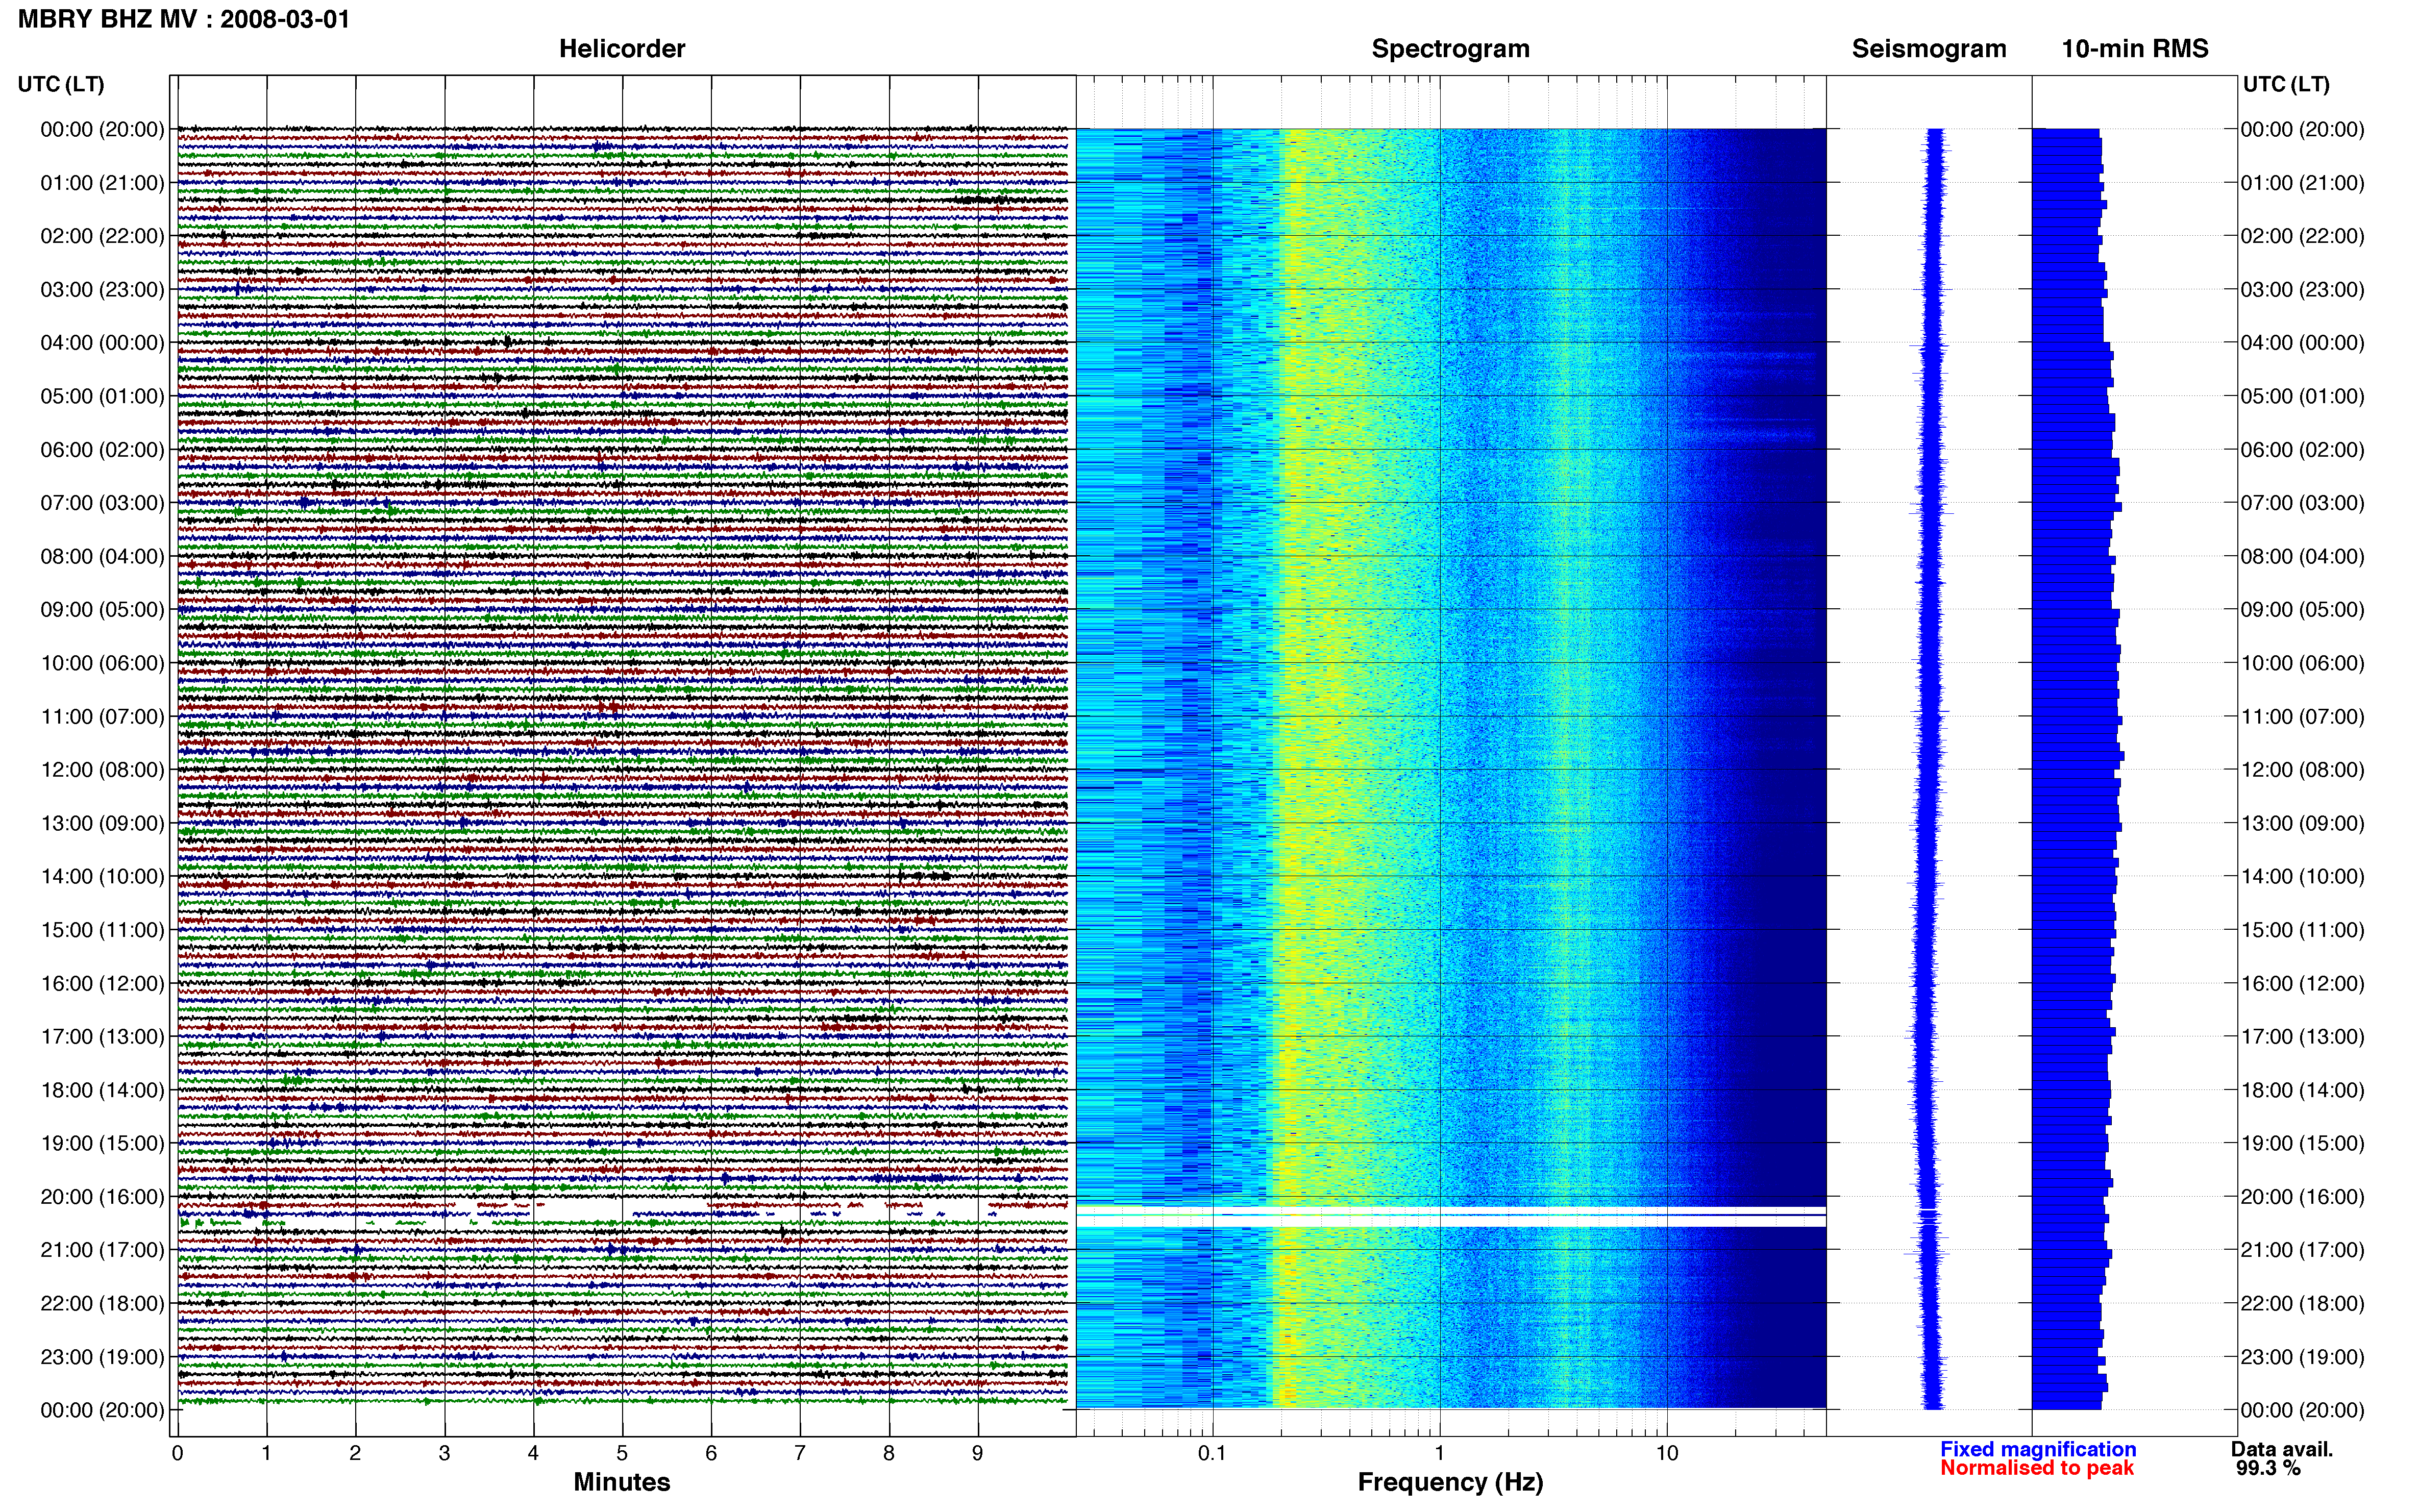Click the left time label '23:00 (19:00)'
Screen dimensions: 2419x1512
[x=102, y=1357]
